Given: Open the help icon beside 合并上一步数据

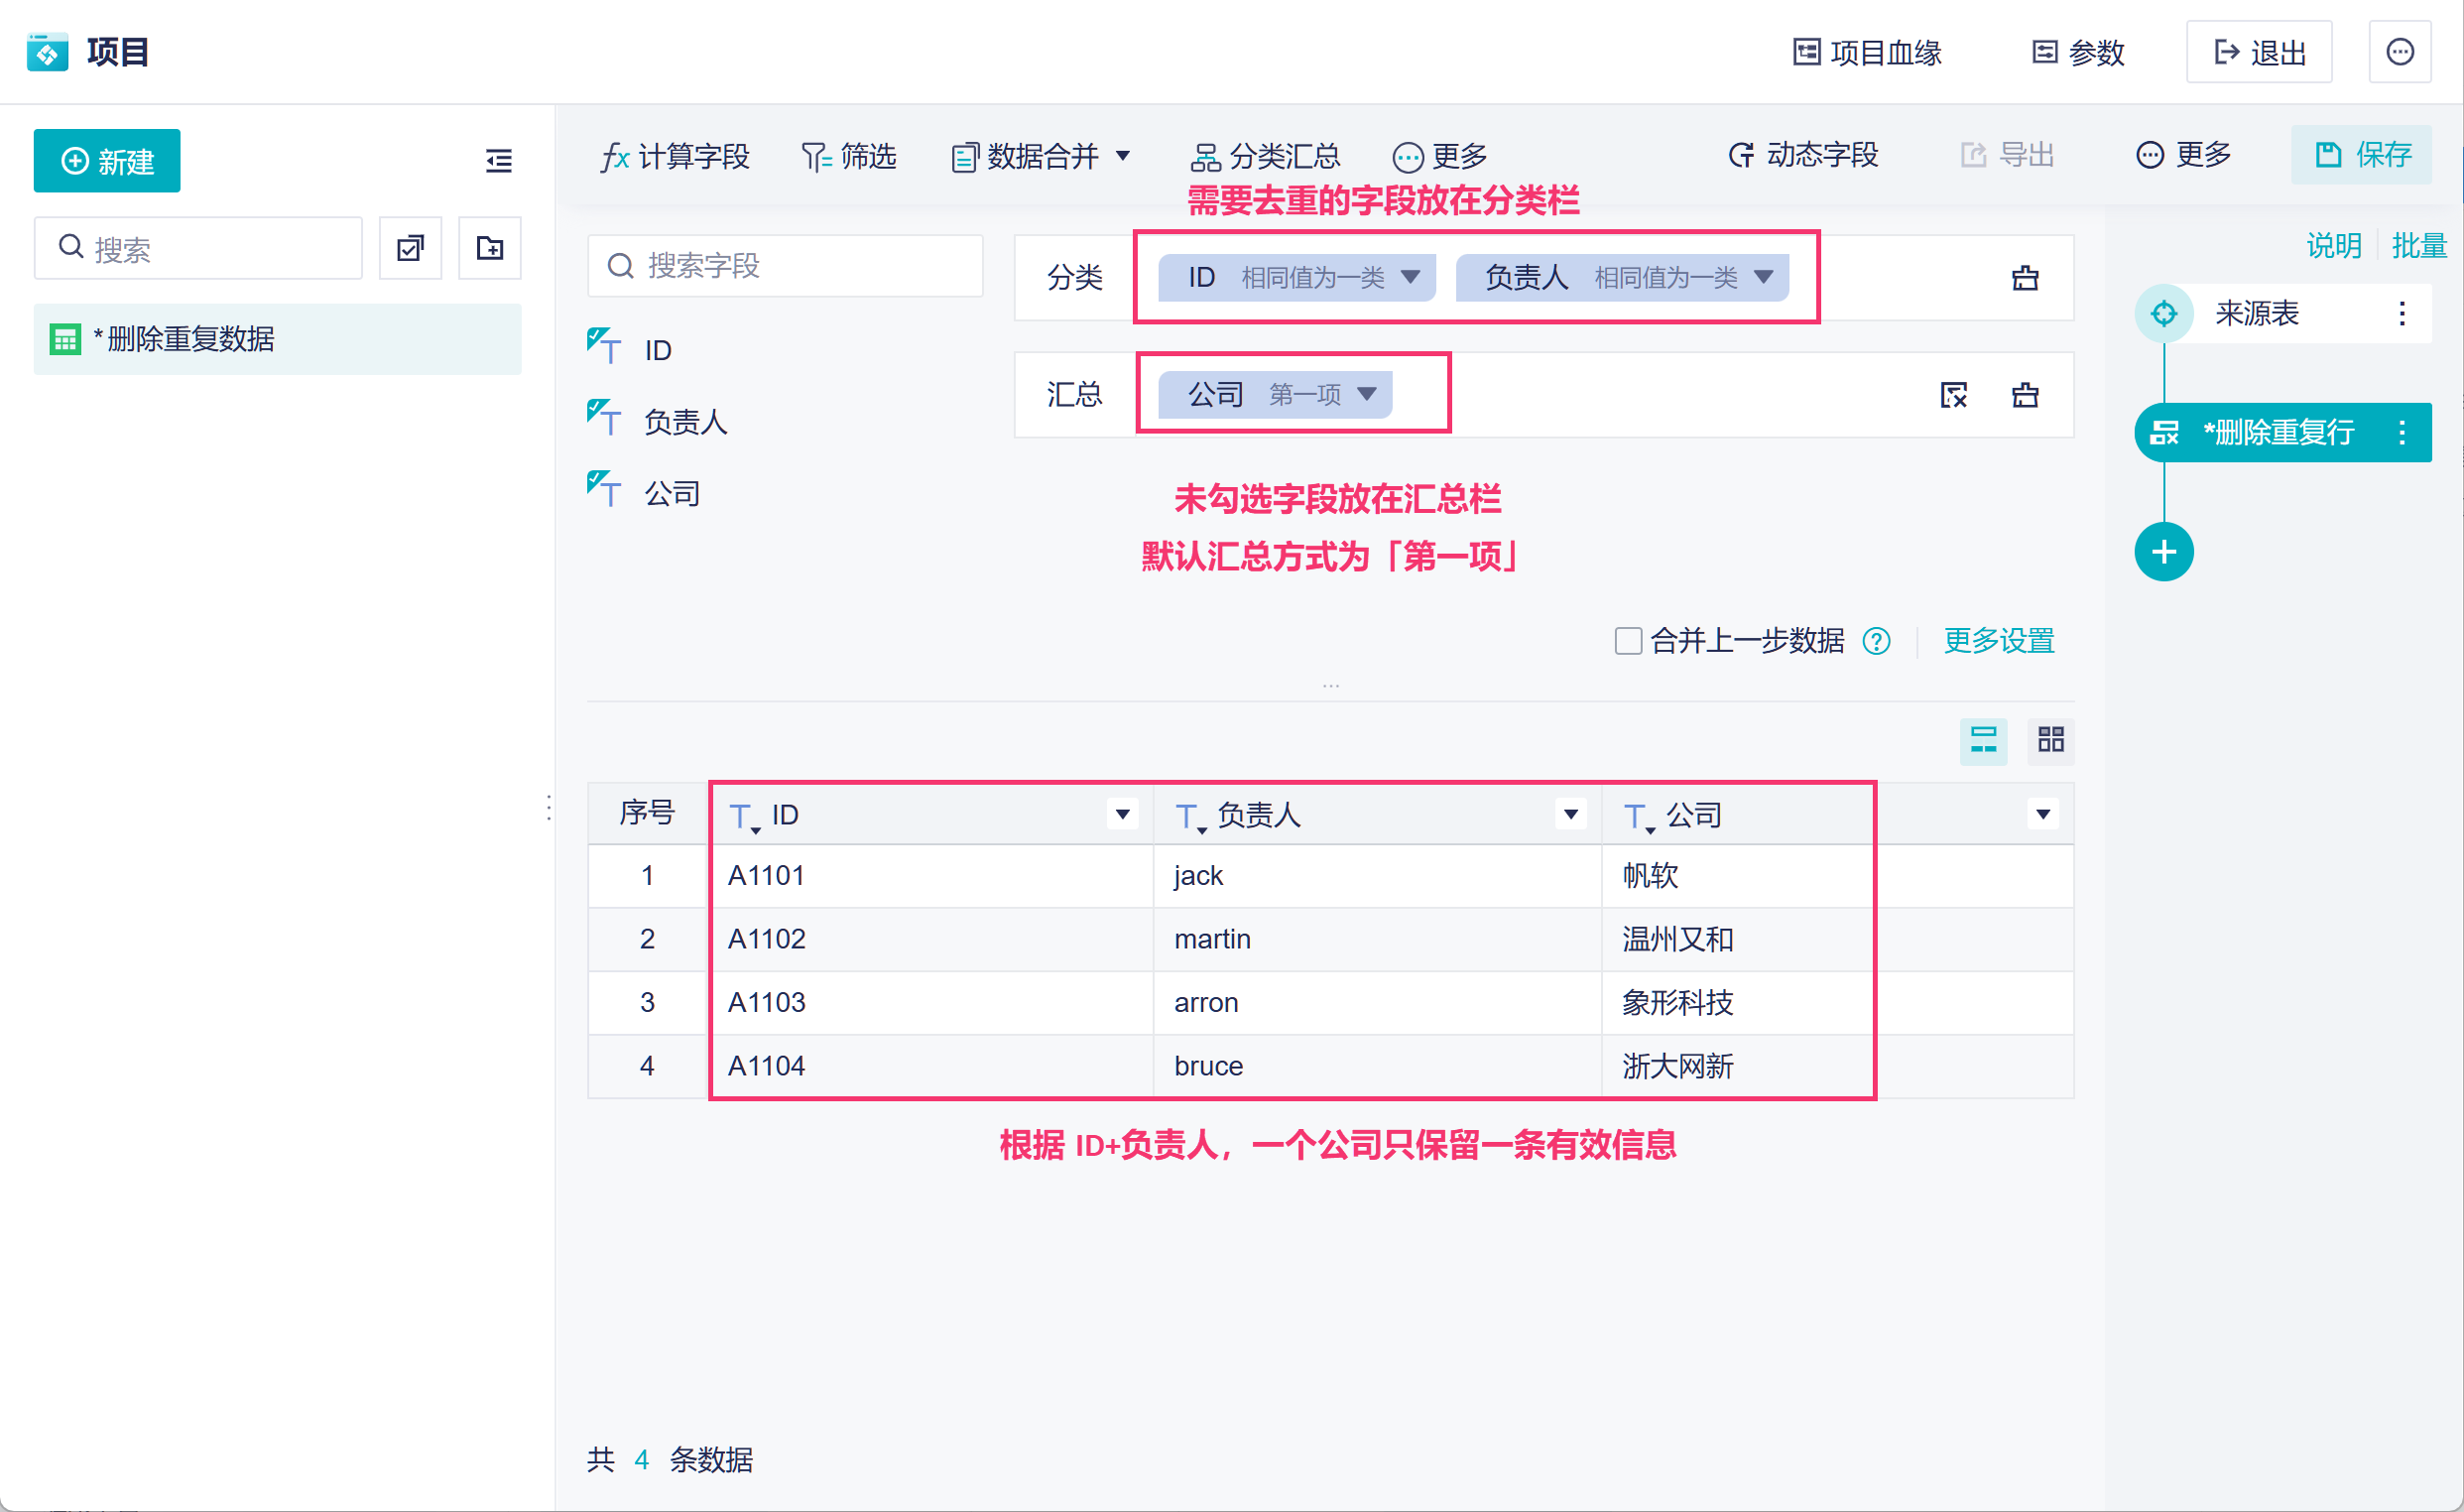Looking at the screenshot, I should tap(1877, 641).
